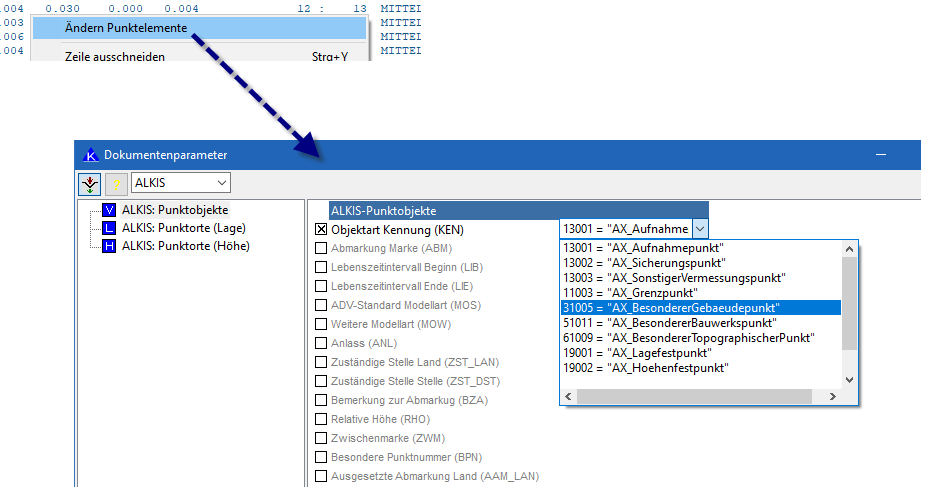Click the horizontal scrollbar right arrow
Image resolution: width=949 pixels, height=488 pixels.
tap(834, 397)
